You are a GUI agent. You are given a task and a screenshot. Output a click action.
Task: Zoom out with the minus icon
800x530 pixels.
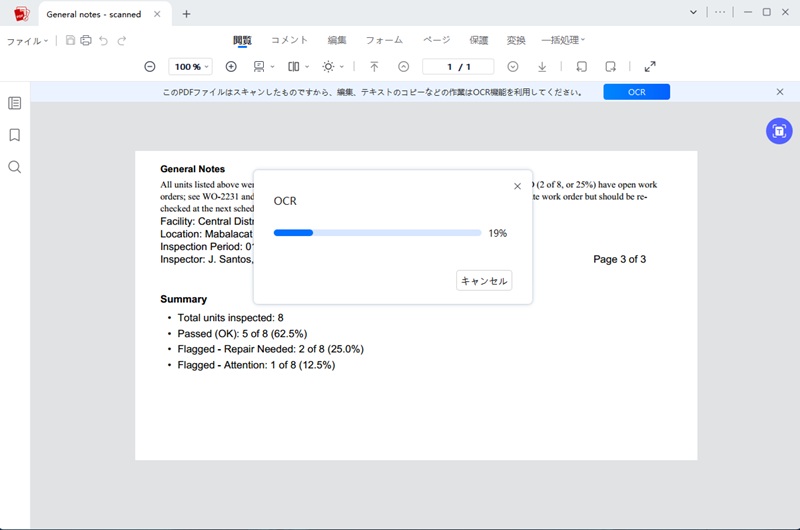[x=149, y=66]
